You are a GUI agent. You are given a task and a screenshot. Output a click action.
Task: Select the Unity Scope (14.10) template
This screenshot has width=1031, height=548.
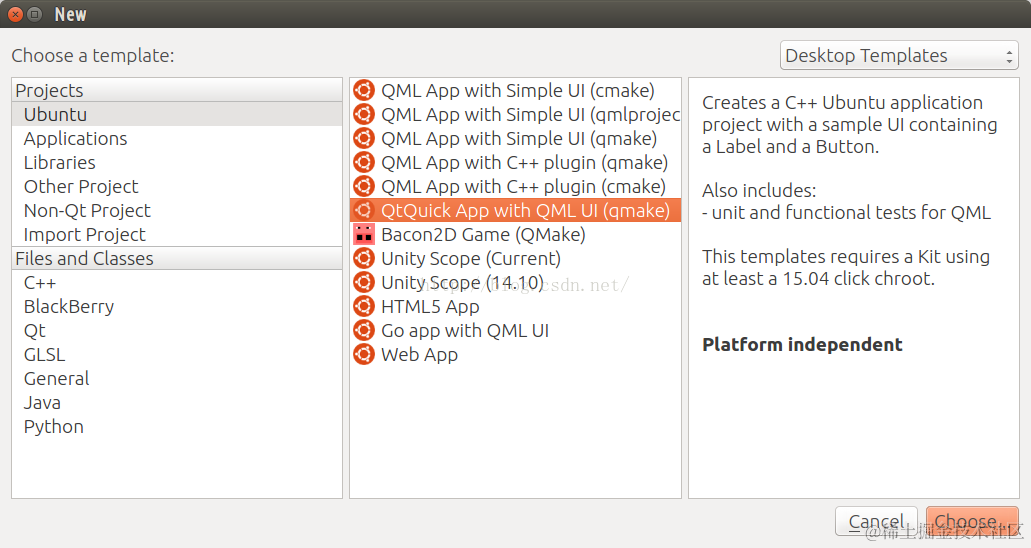click(516, 283)
